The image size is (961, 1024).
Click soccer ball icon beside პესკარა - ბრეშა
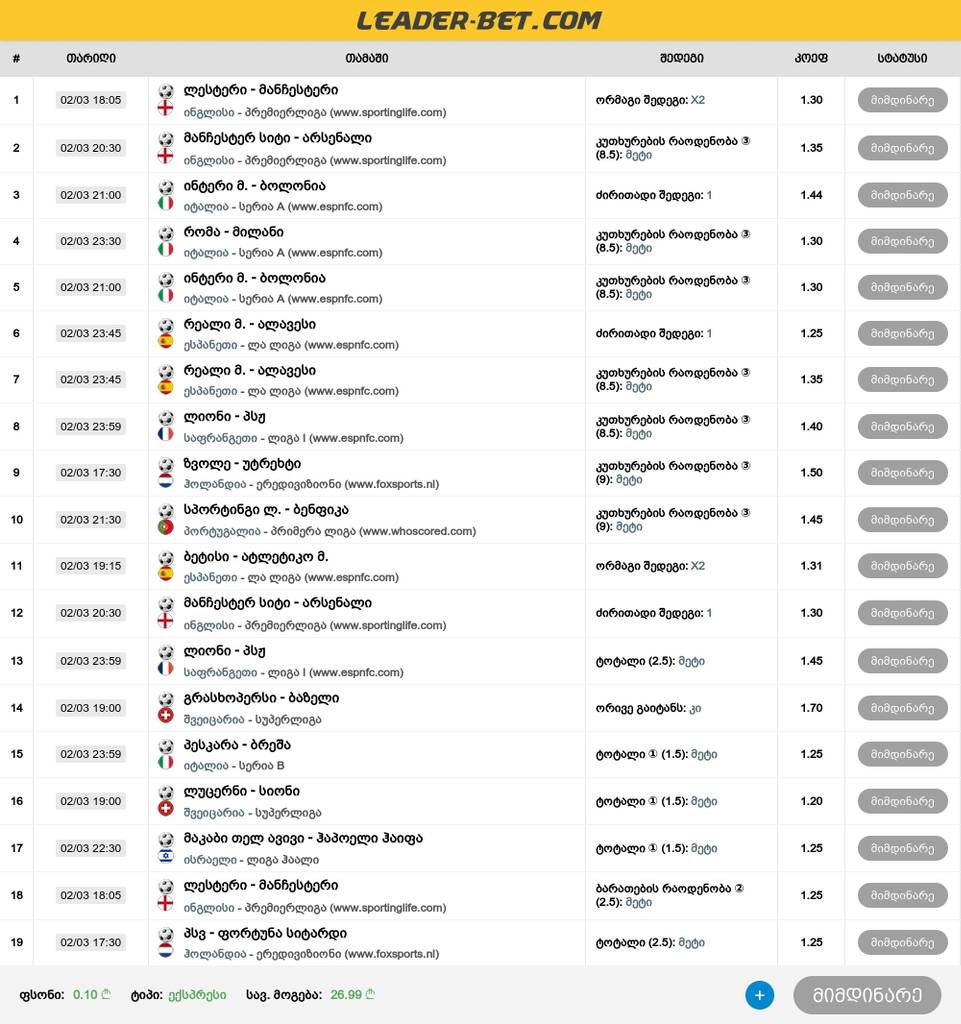click(x=166, y=746)
